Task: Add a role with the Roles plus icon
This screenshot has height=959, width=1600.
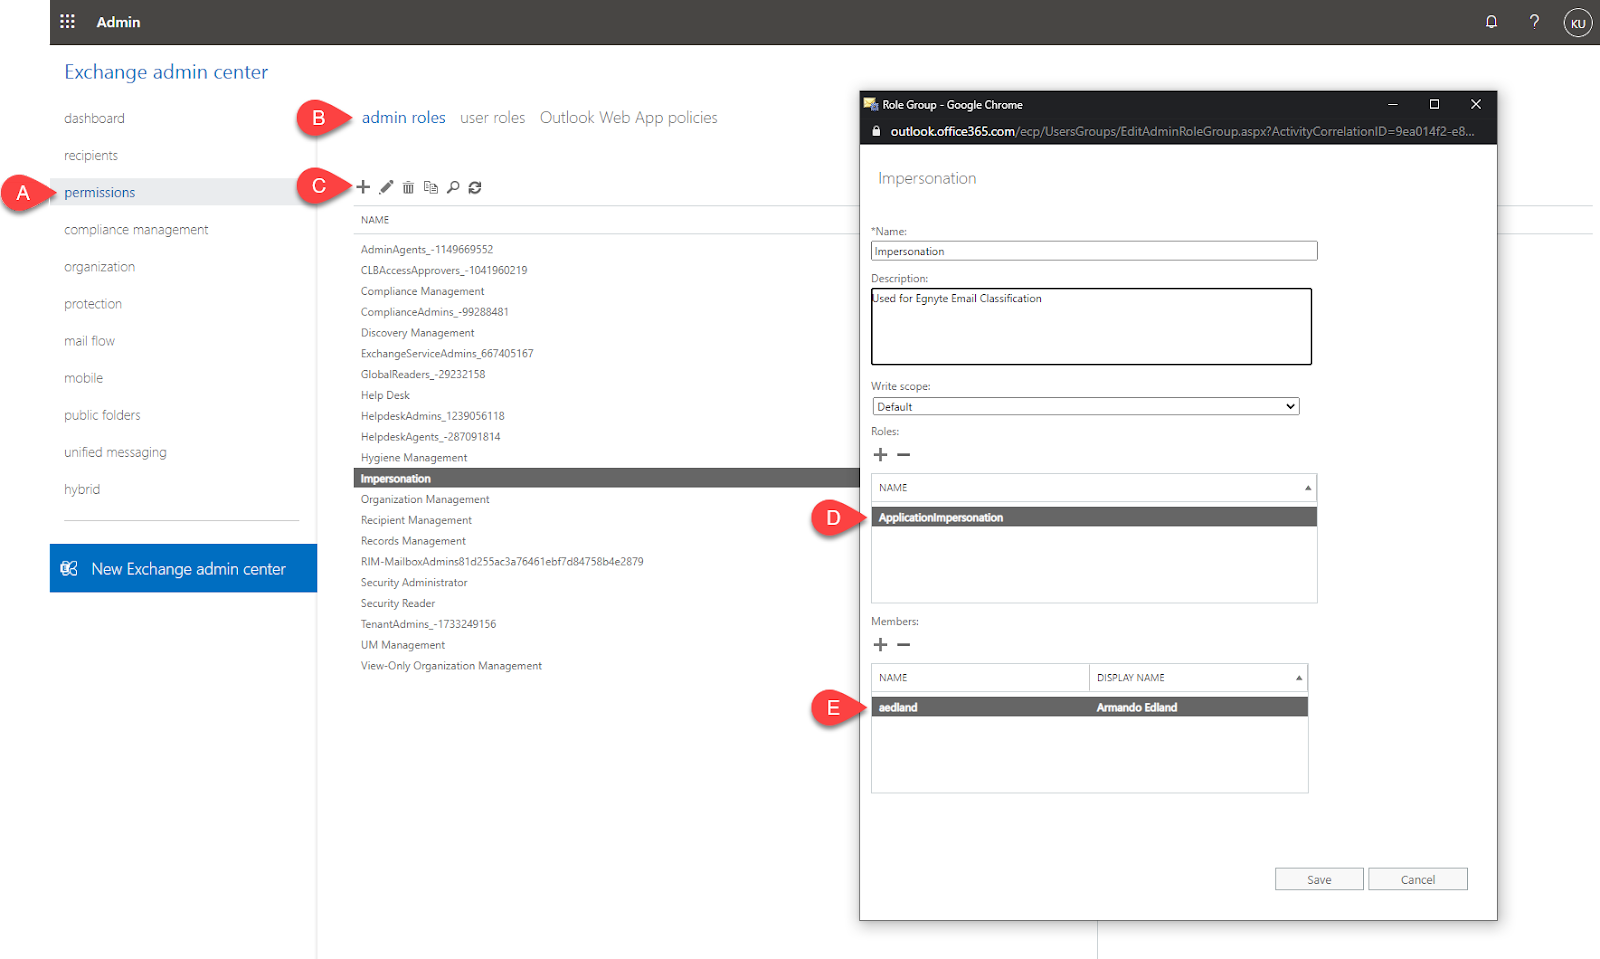Action: pos(880,455)
